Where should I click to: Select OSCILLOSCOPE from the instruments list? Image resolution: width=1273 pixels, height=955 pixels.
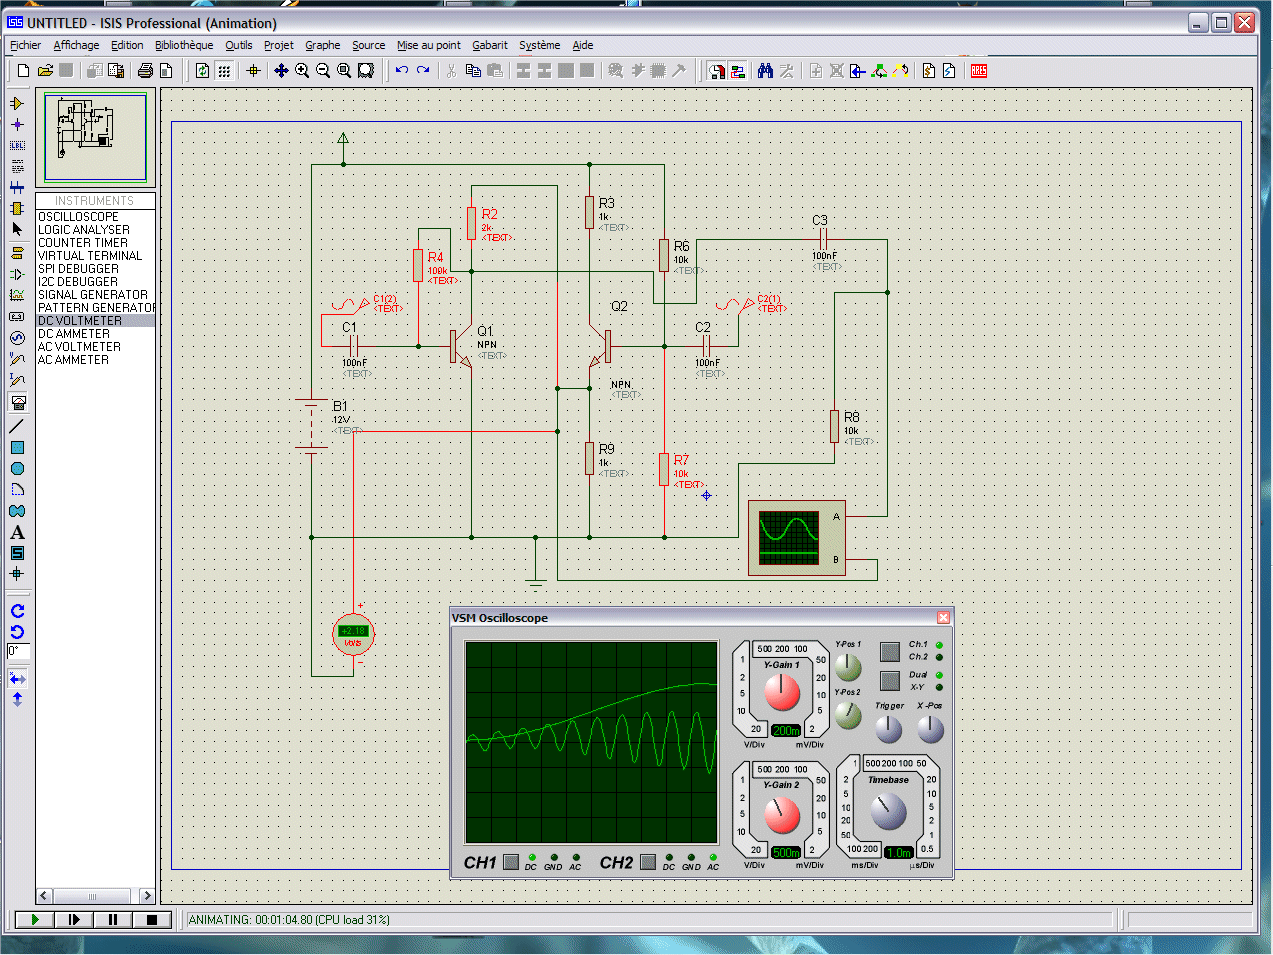(x=78, y=217)
